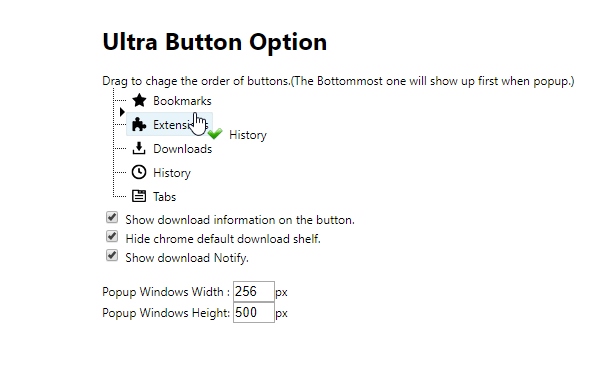Uncheck Hide chrome default download shelf

coord(112,236)
